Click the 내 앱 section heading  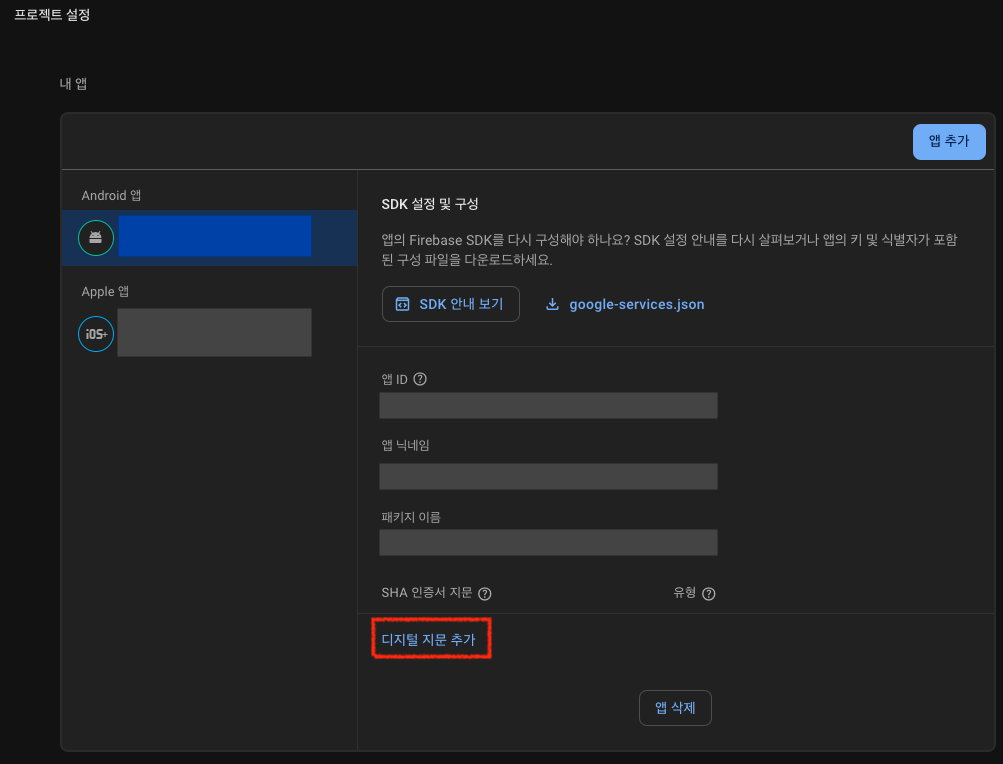coord(73,84)
